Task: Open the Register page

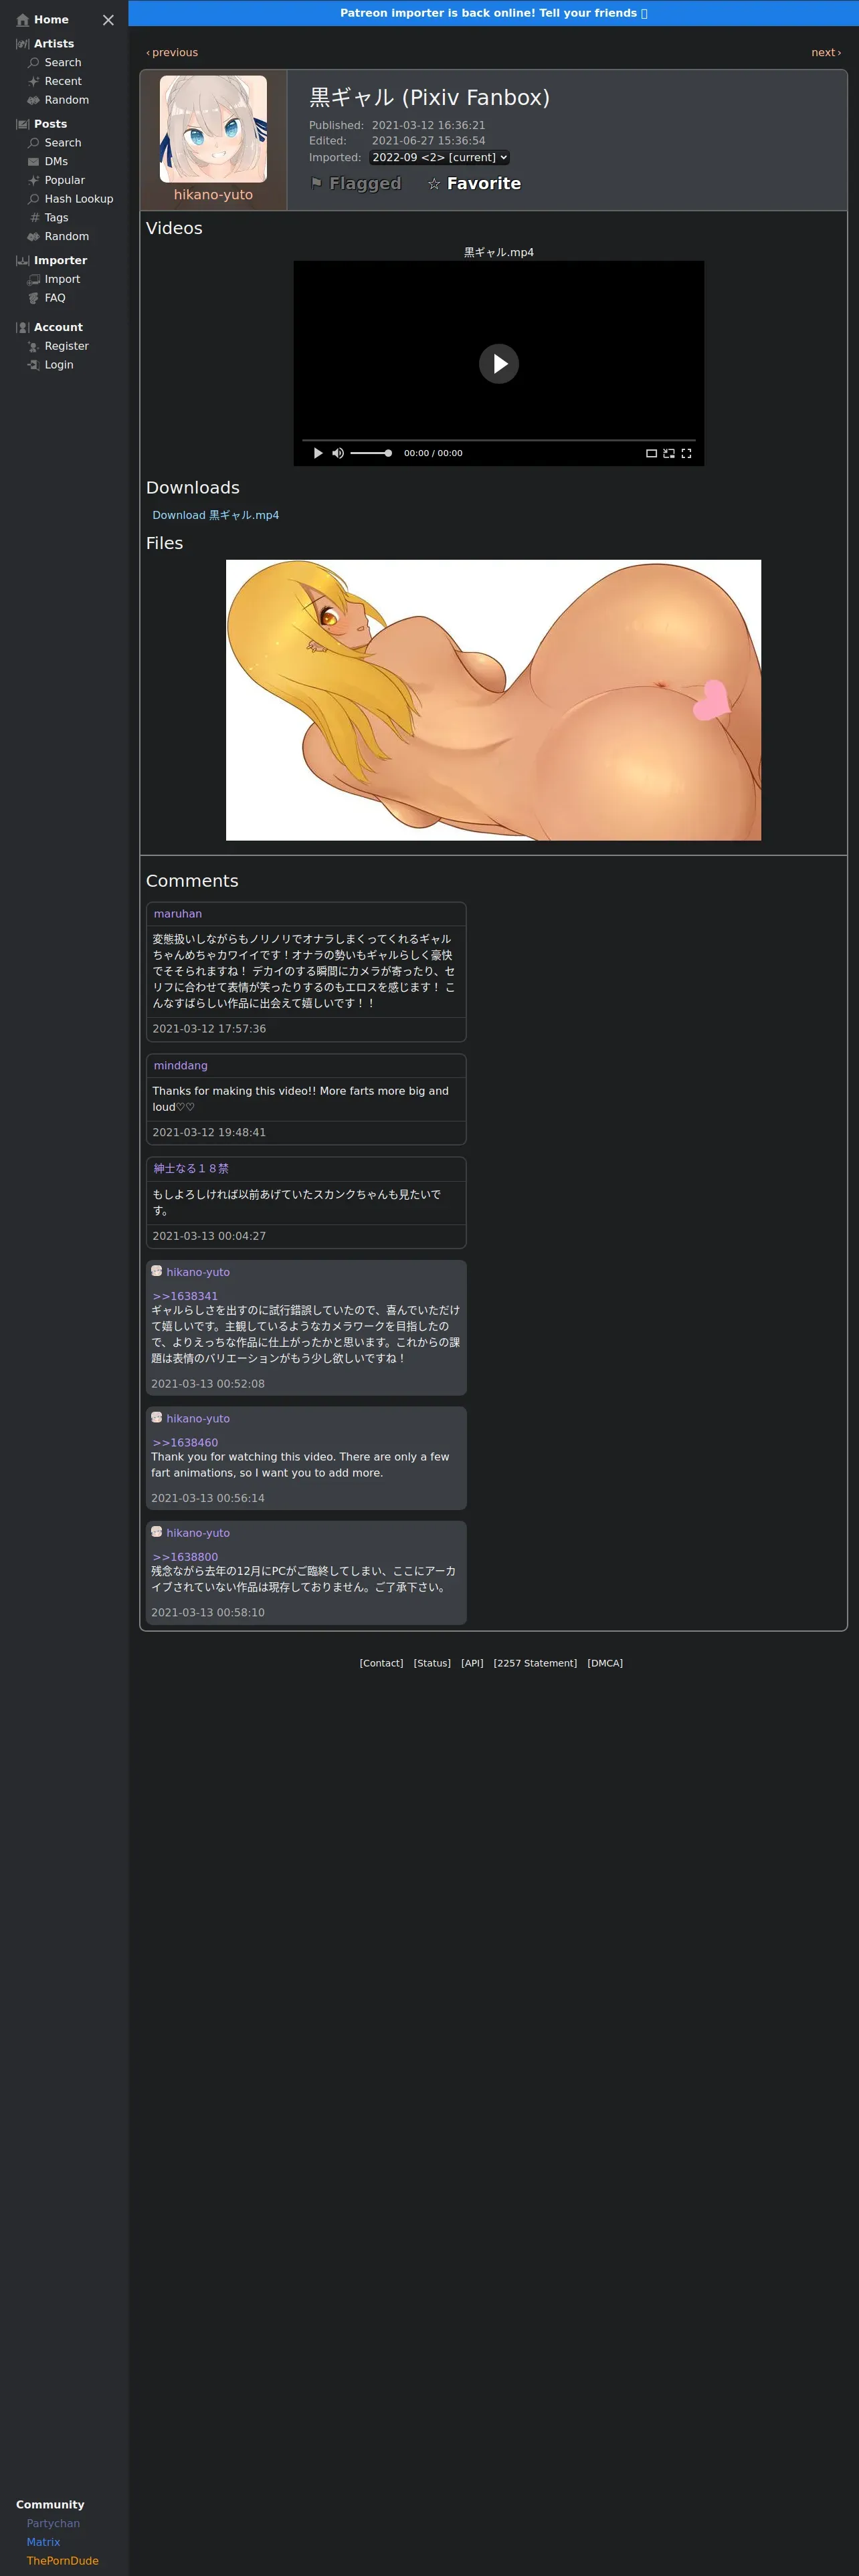Action: click(58, 346)
